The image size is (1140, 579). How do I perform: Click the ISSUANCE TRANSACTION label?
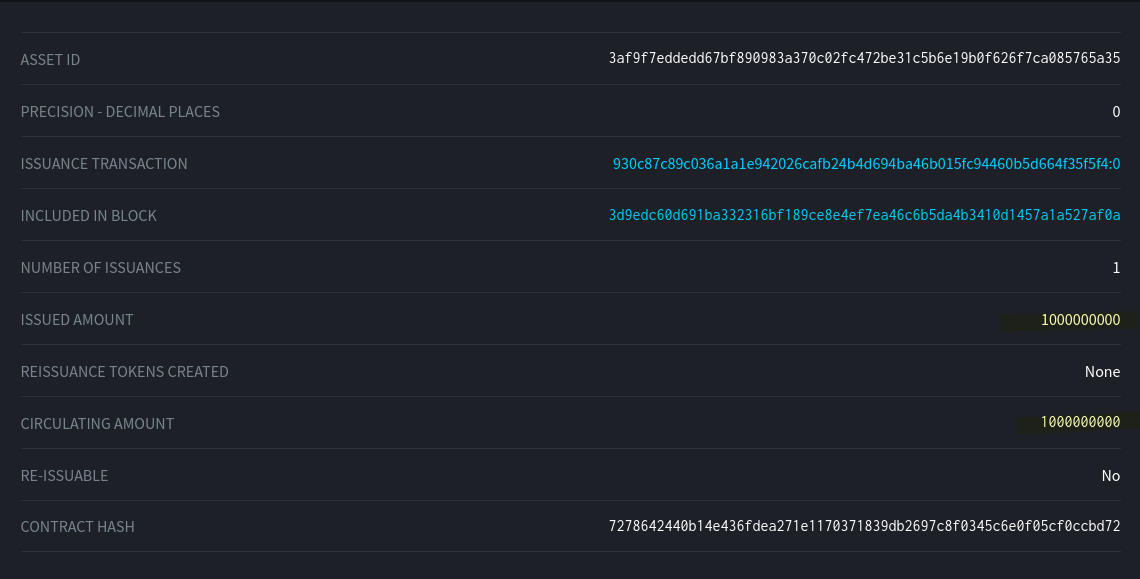click(x=104, y=164)
